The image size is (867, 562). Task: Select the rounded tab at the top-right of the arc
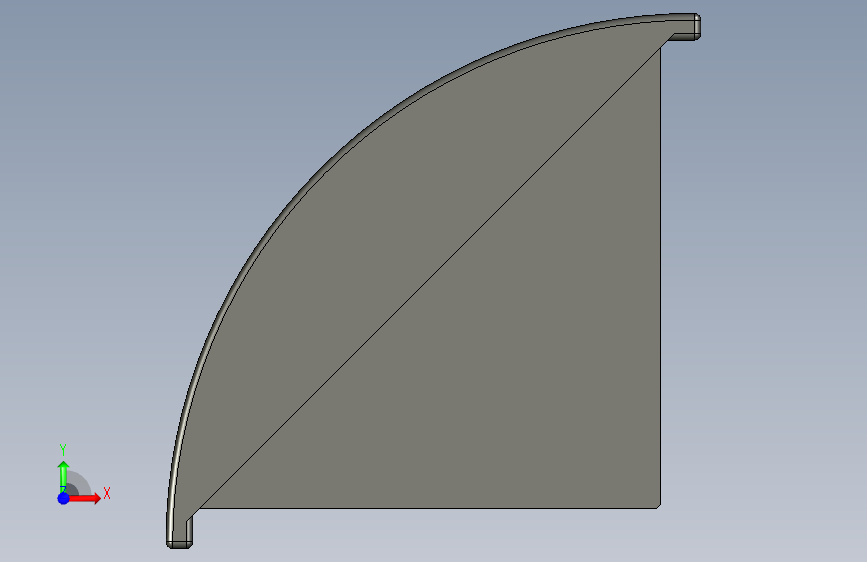pyautogui.click(x=686, y=27)
